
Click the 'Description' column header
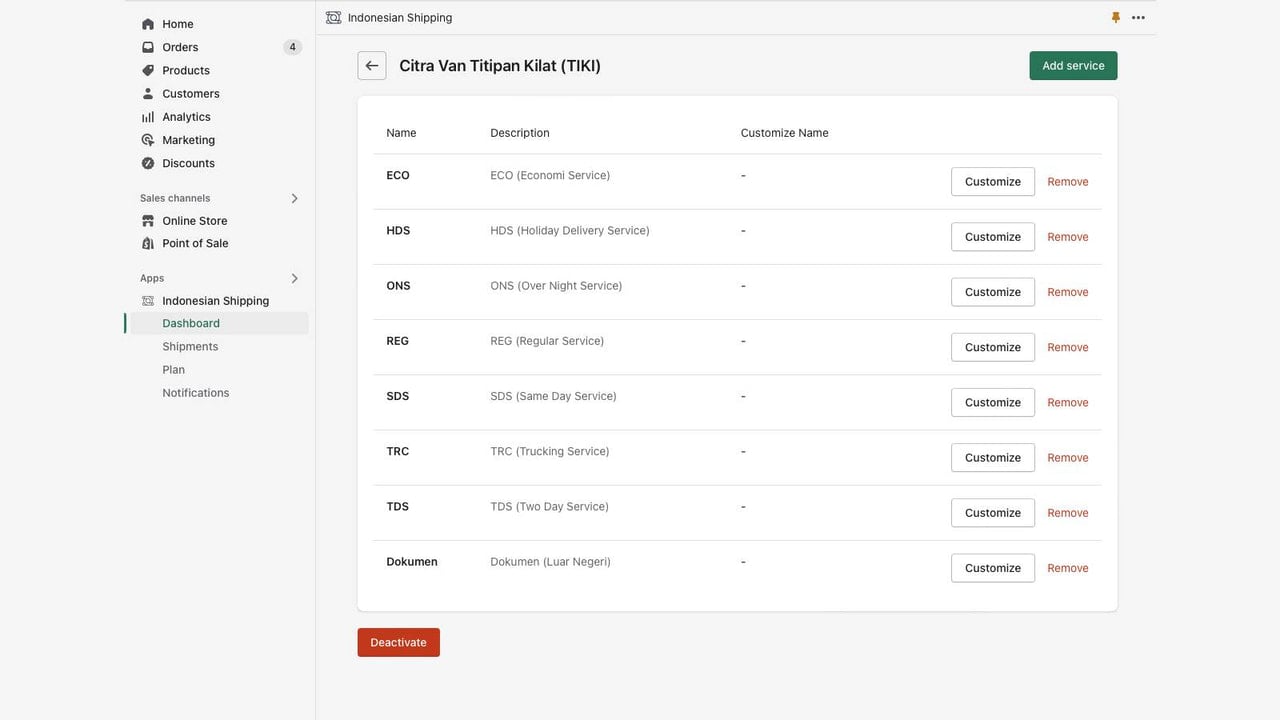coord(520,133)
